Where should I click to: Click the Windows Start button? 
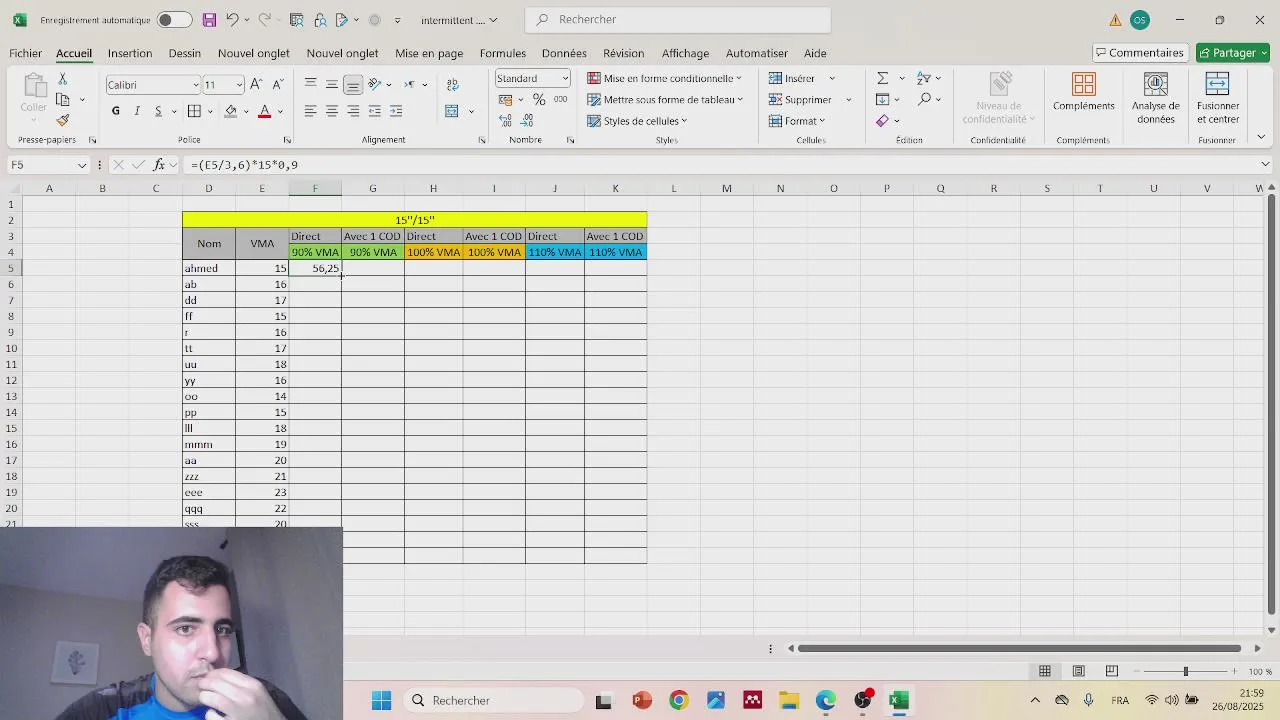[382, 701]
